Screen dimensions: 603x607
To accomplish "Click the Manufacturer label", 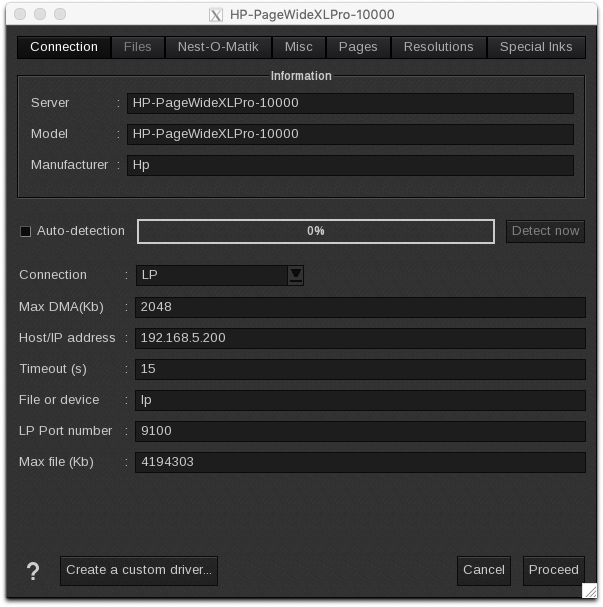I will 70,165.
